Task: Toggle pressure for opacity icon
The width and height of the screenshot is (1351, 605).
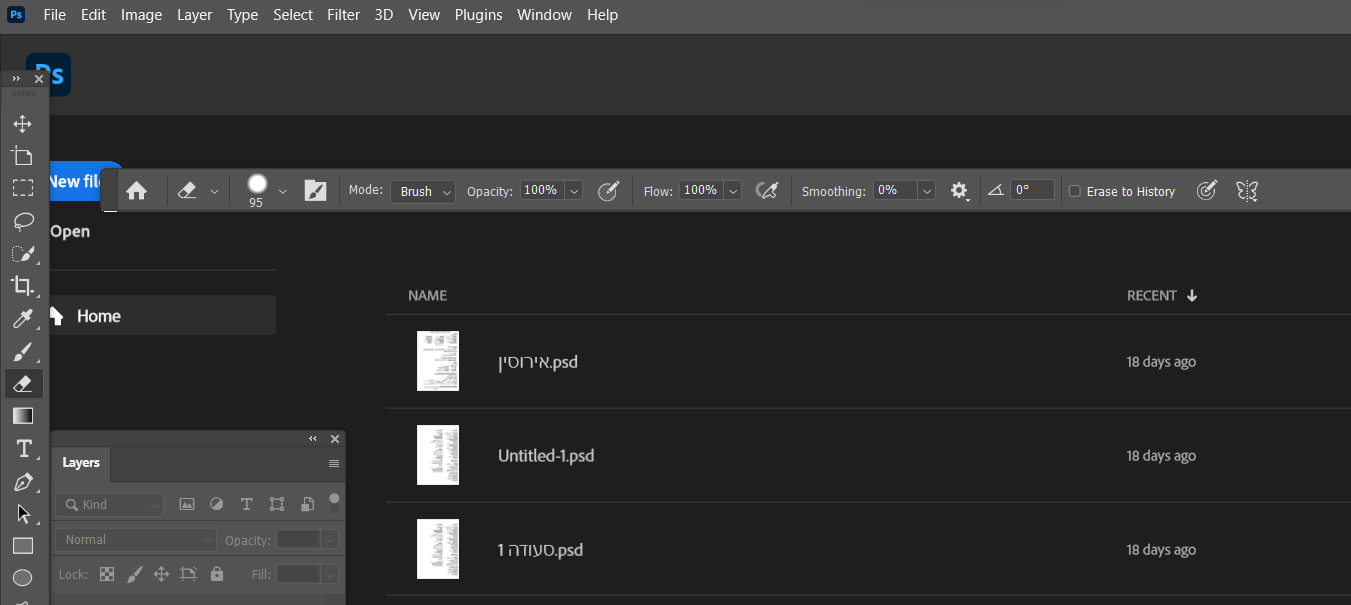Action: (x=608, y=191)
